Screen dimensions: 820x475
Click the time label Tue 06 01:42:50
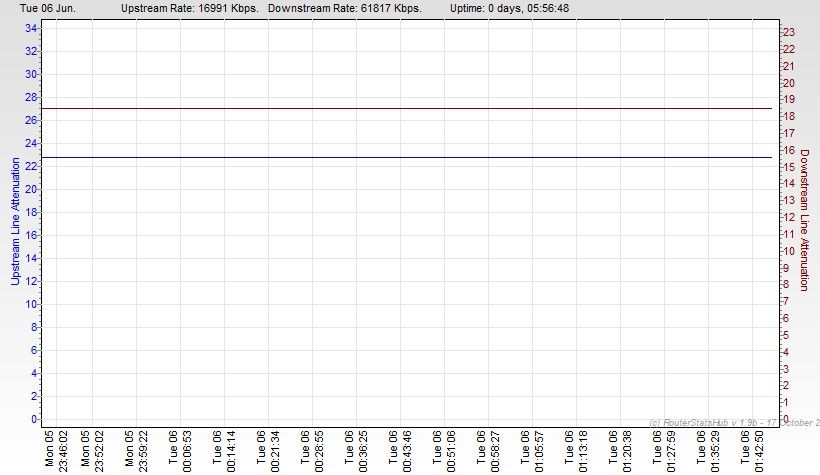751,451
